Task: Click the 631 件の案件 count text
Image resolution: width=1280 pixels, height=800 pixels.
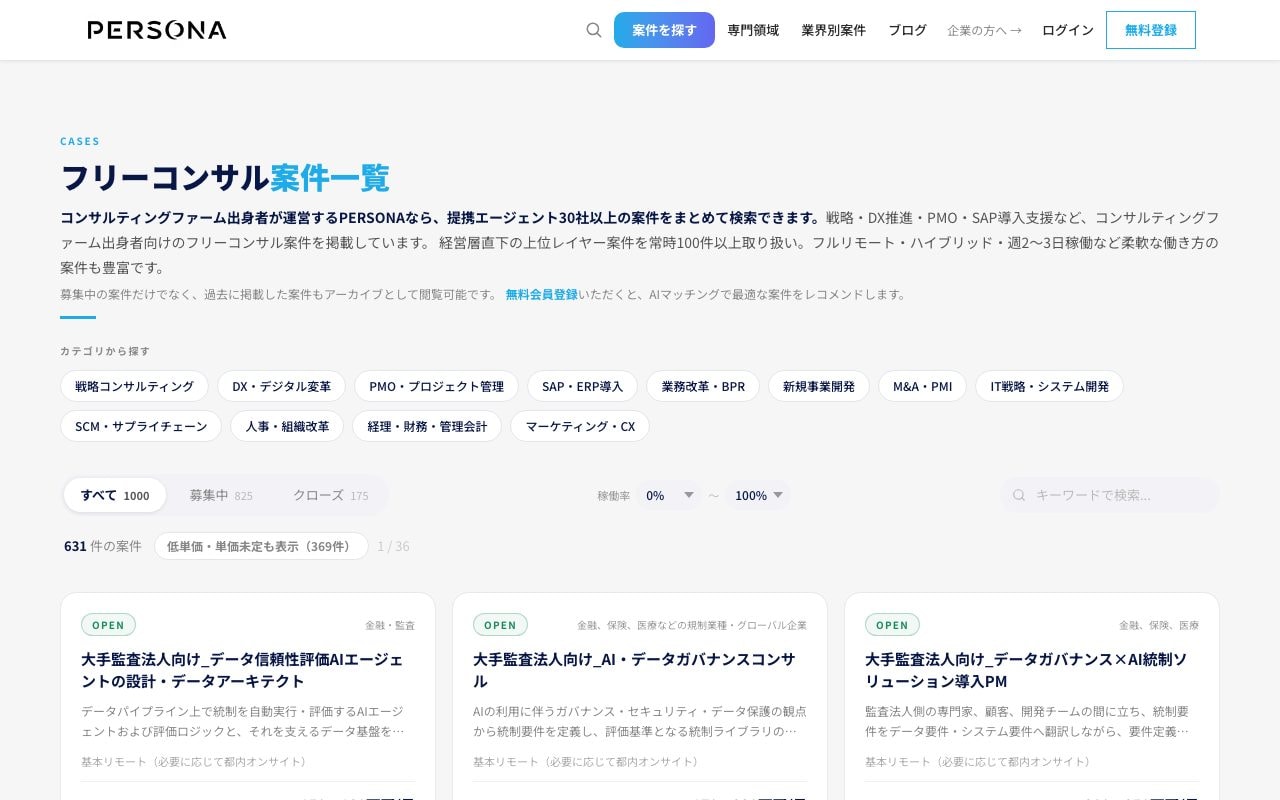Action: coord(103,546)
